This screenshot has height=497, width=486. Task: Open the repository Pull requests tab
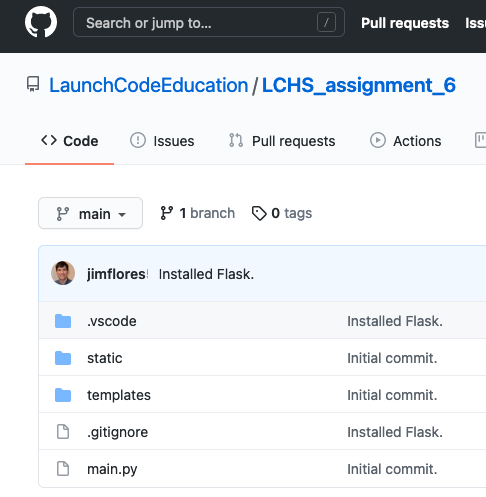(x=282, y=141)
